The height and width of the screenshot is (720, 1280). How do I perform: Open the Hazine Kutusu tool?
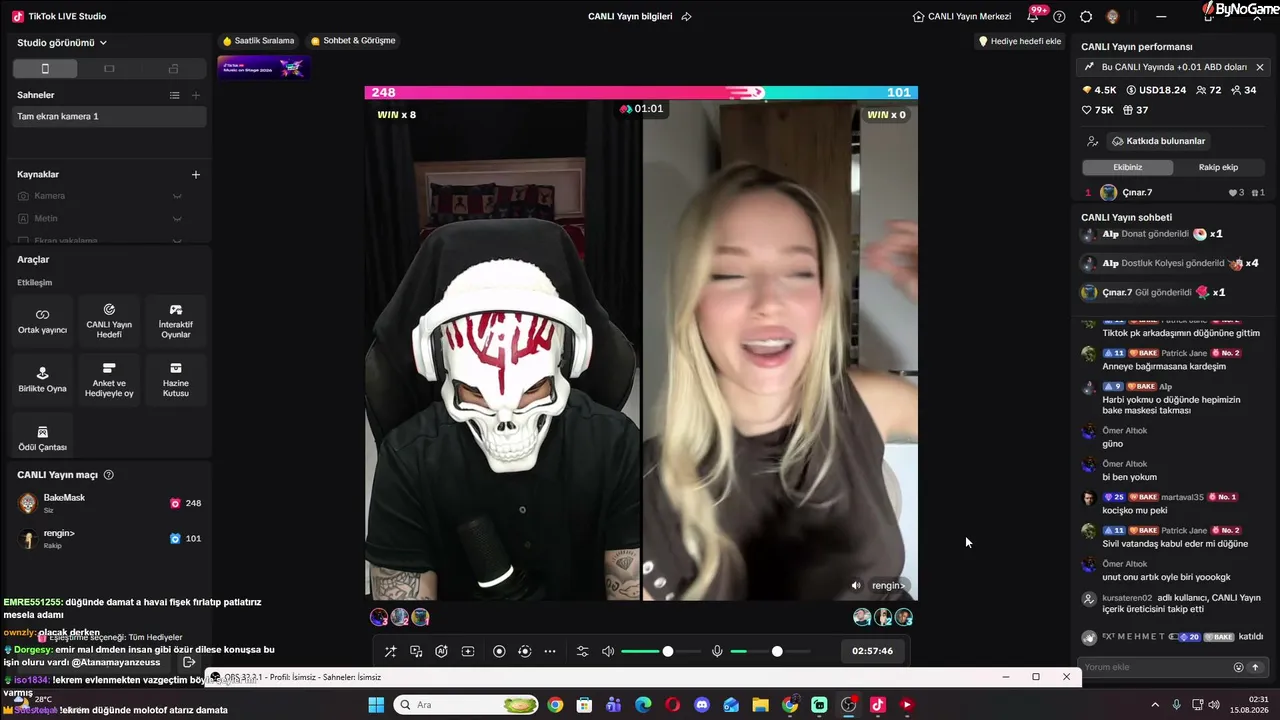tap(176, 379)
